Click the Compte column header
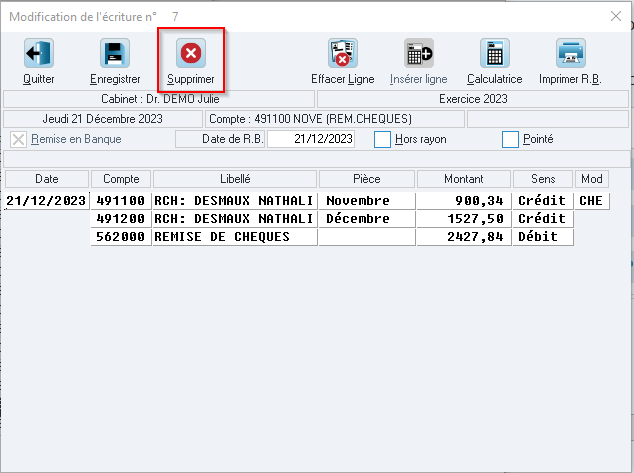Viewport: 634px width, 473px height. (121, 179)
